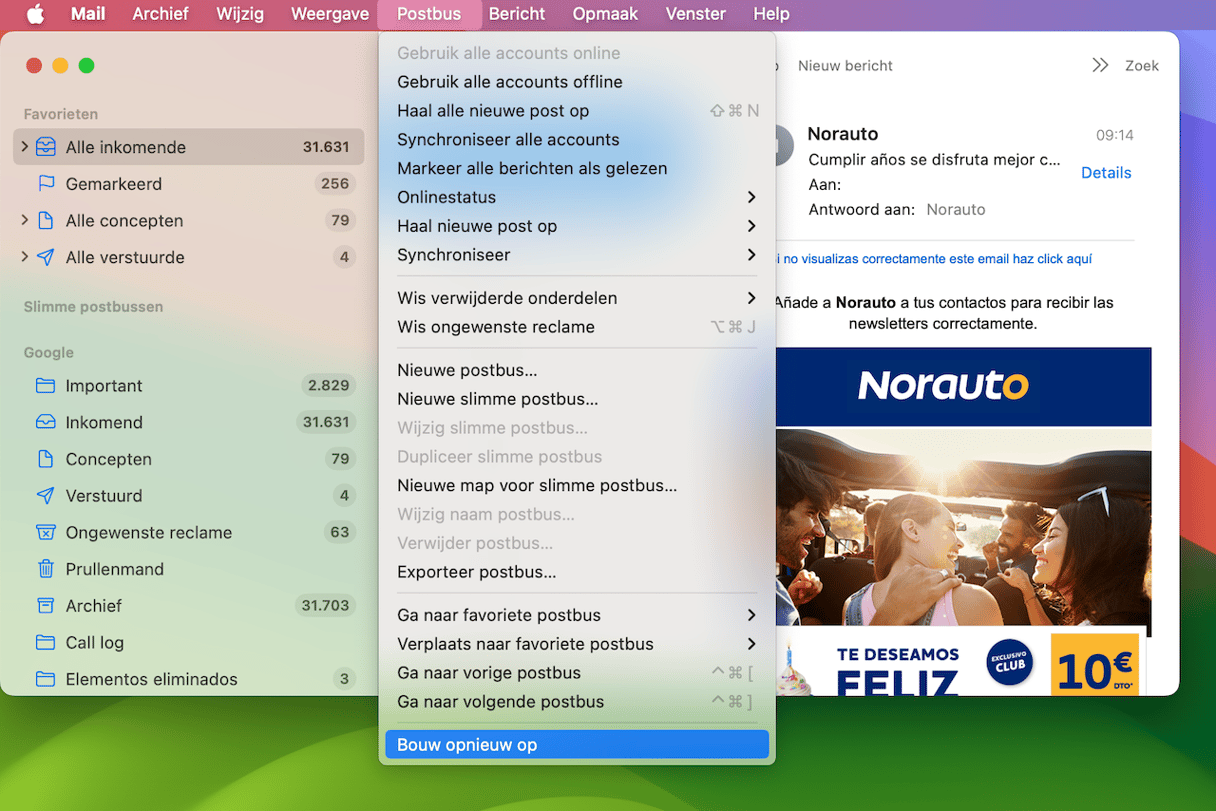Image resolution: width=1216 pixels, height=811 pixels.
Task: Choose Nieuwe postbus…
Action: pos(577,370)
